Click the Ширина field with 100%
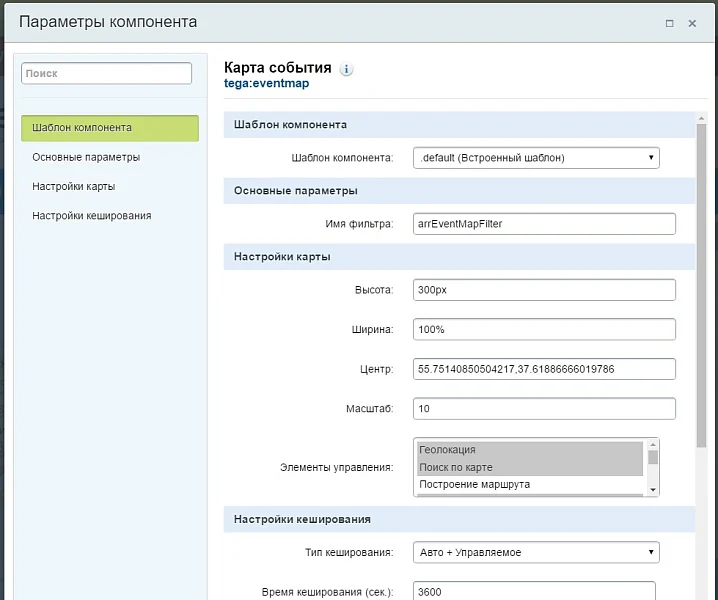718x600 pixels. pyautogui.click(x=544, y=329)
